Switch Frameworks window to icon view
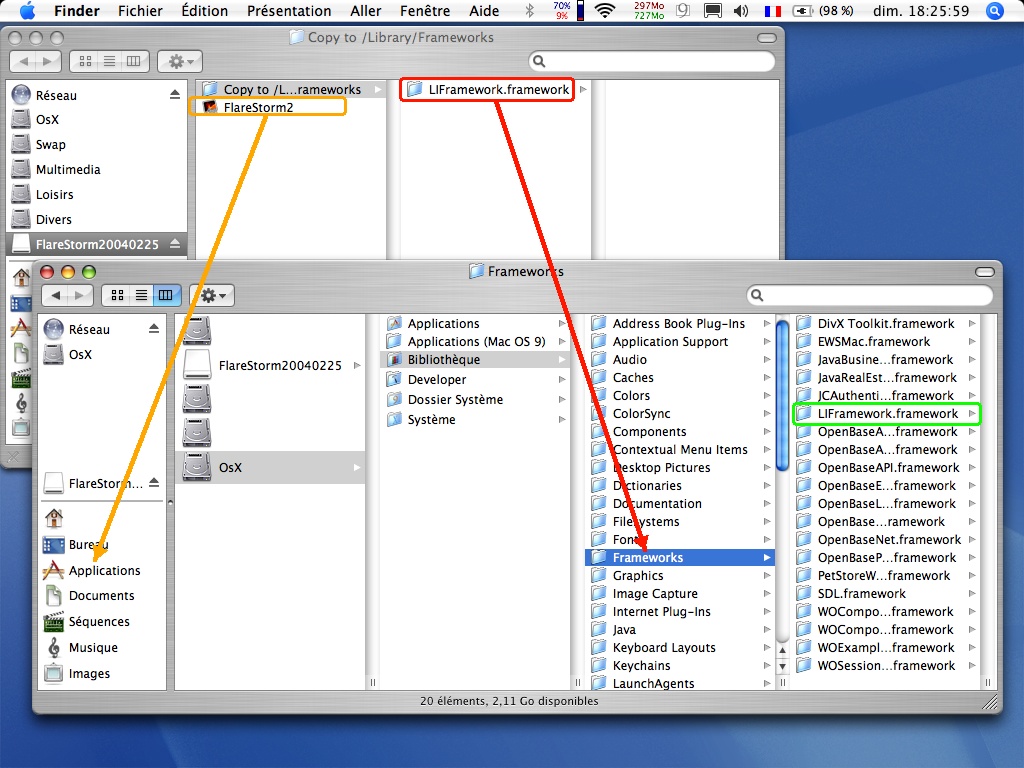The width and height of the screenshot is (1024, 768). coord(117,295)
